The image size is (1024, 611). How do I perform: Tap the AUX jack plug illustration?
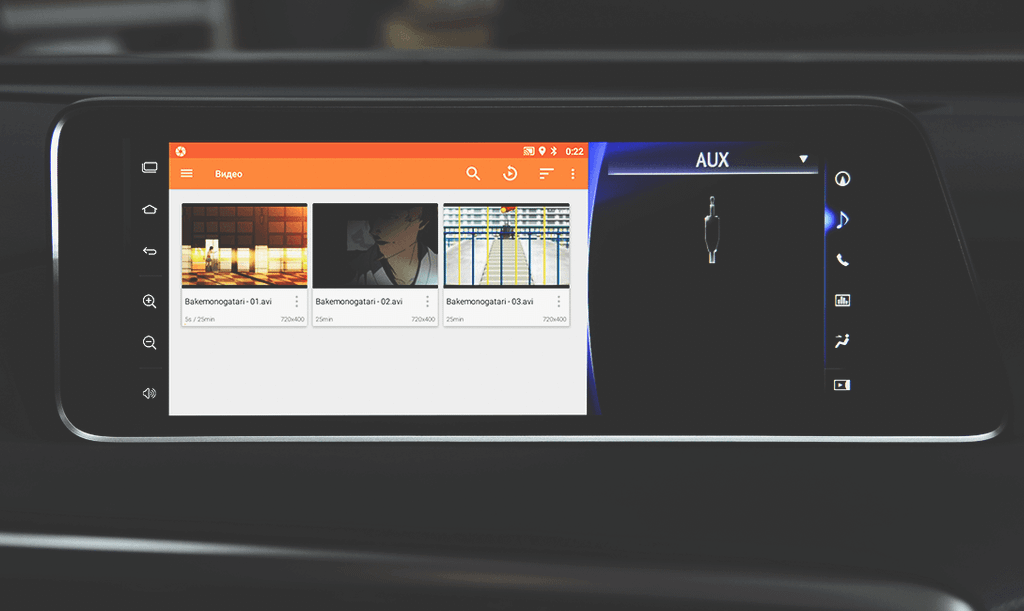click(x=712, y=230)
